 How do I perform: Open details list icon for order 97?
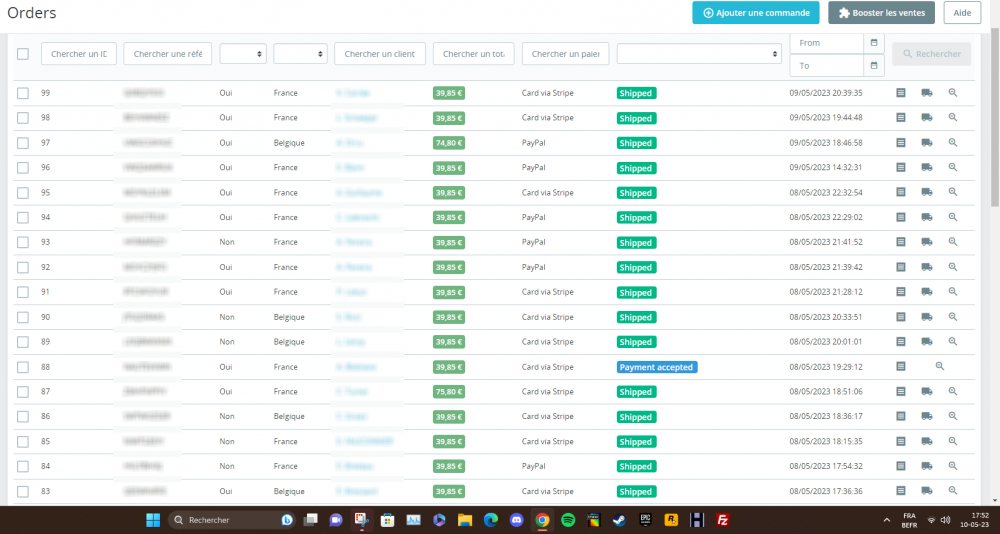901,142
